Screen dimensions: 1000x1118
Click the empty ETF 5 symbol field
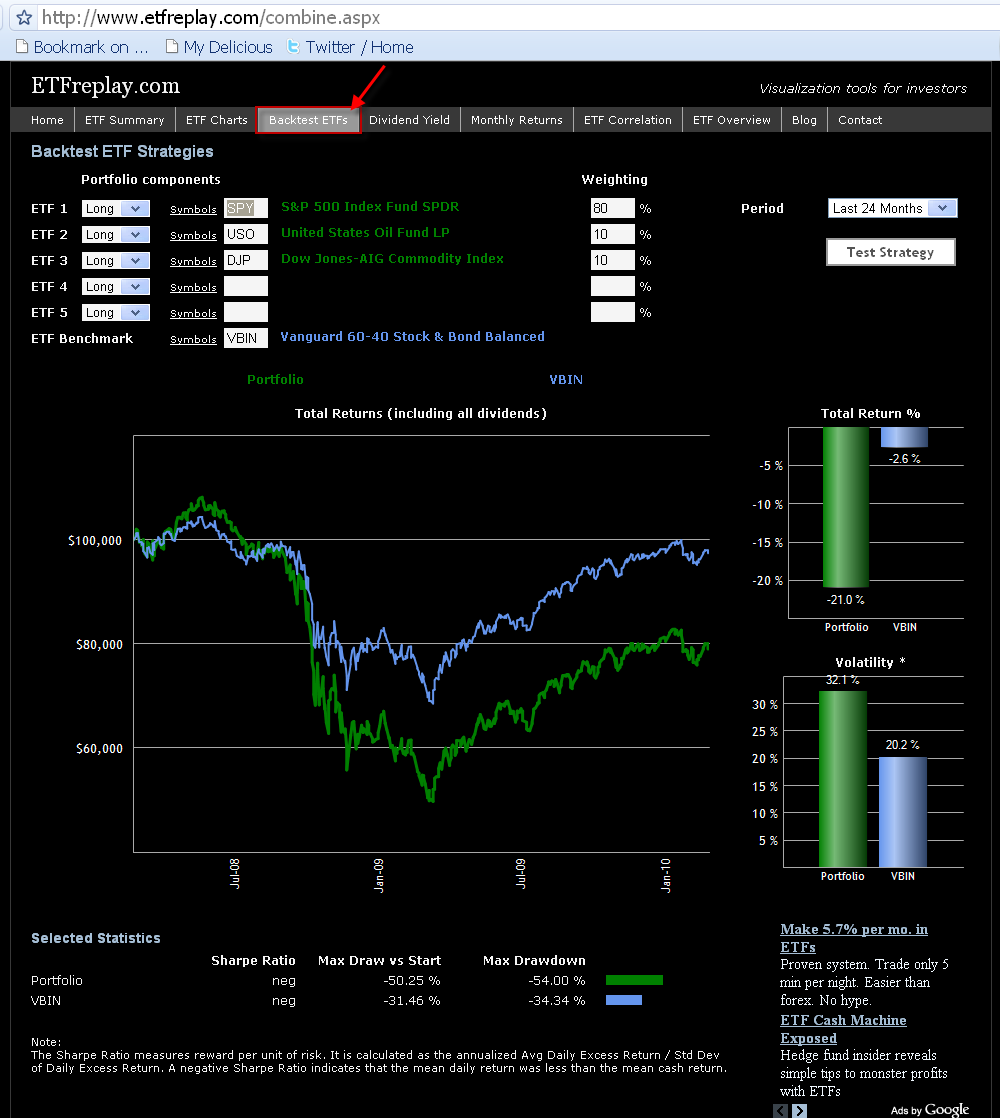(246, 312)
